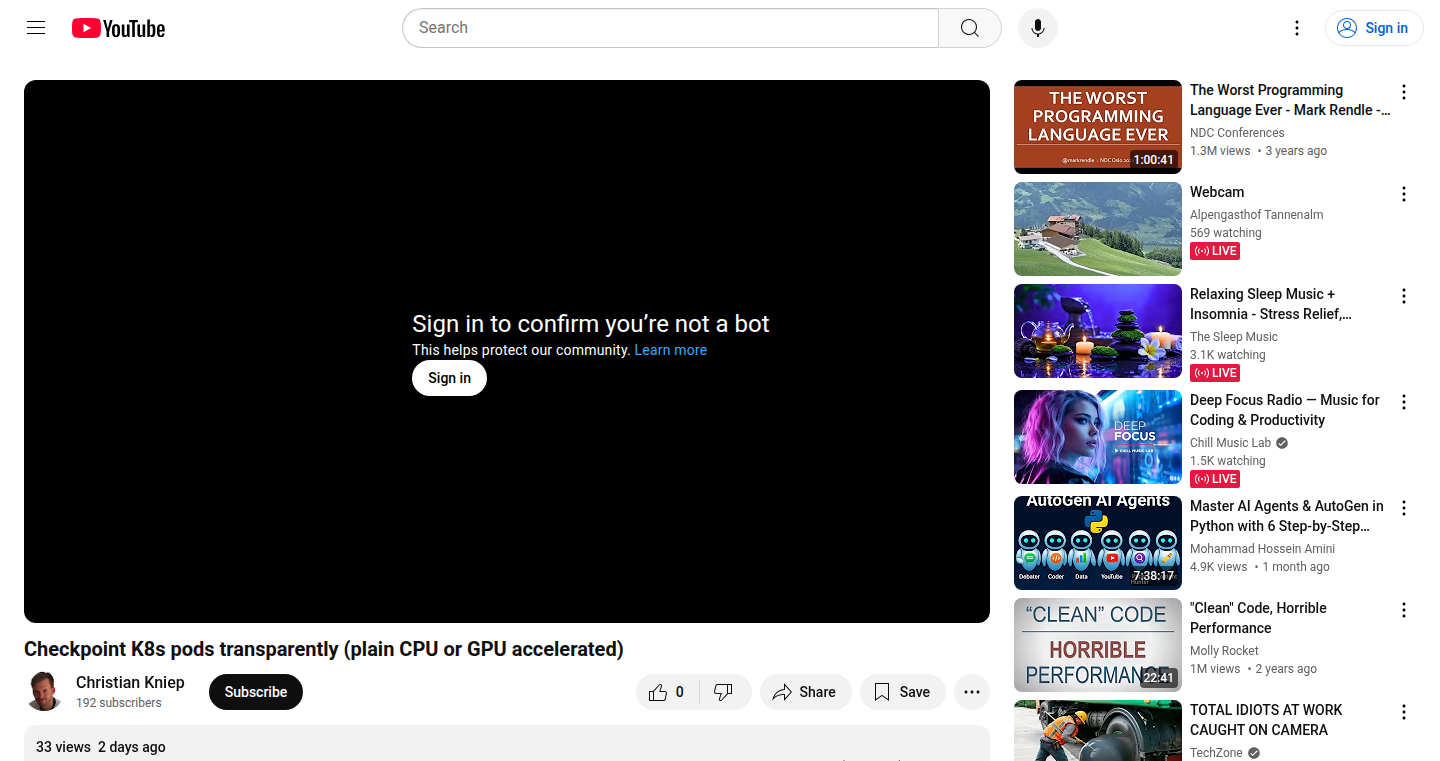Click the search magnifier button
This screenshot has width=1440, height=761.
[970, 28]
